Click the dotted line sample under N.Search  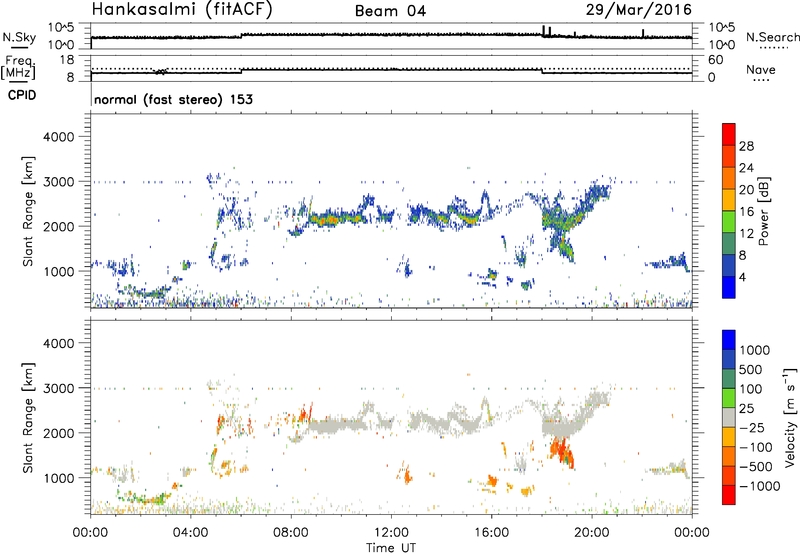(774, 48)
